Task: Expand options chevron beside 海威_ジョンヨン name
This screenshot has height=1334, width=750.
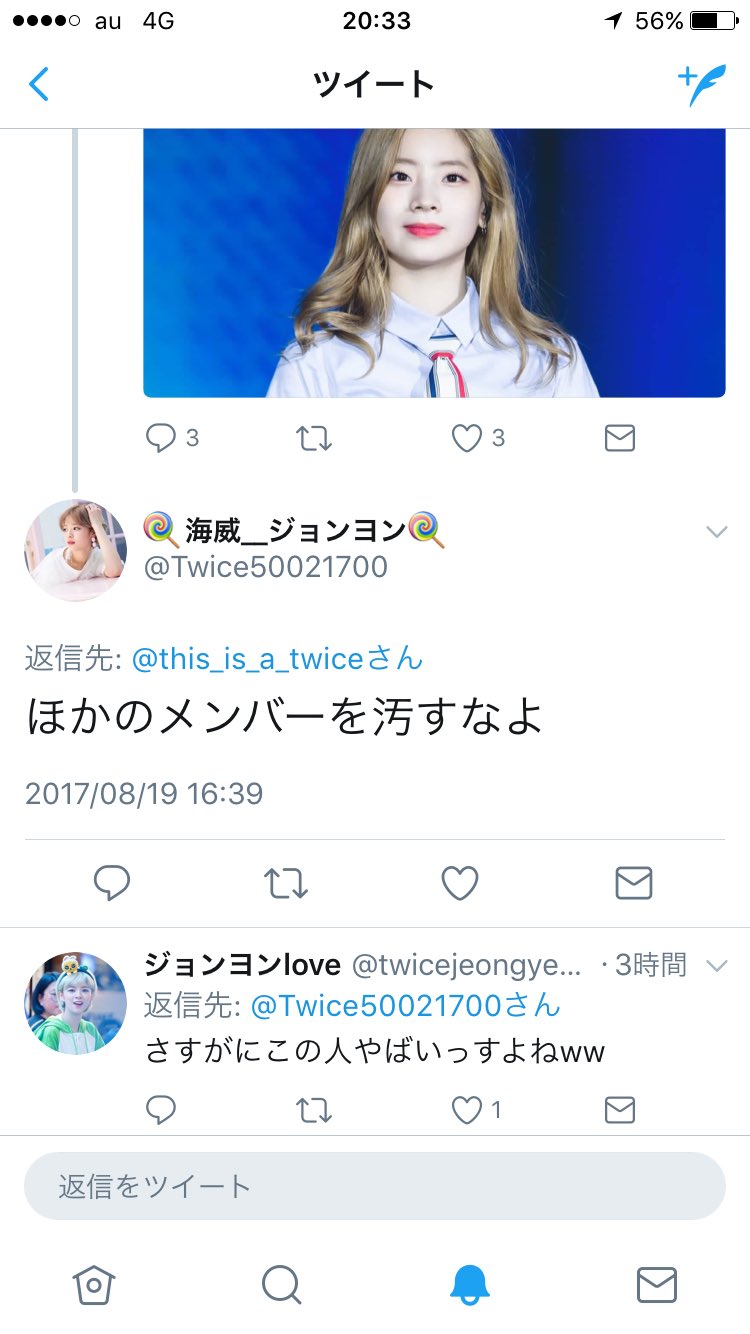Action: 716,532
